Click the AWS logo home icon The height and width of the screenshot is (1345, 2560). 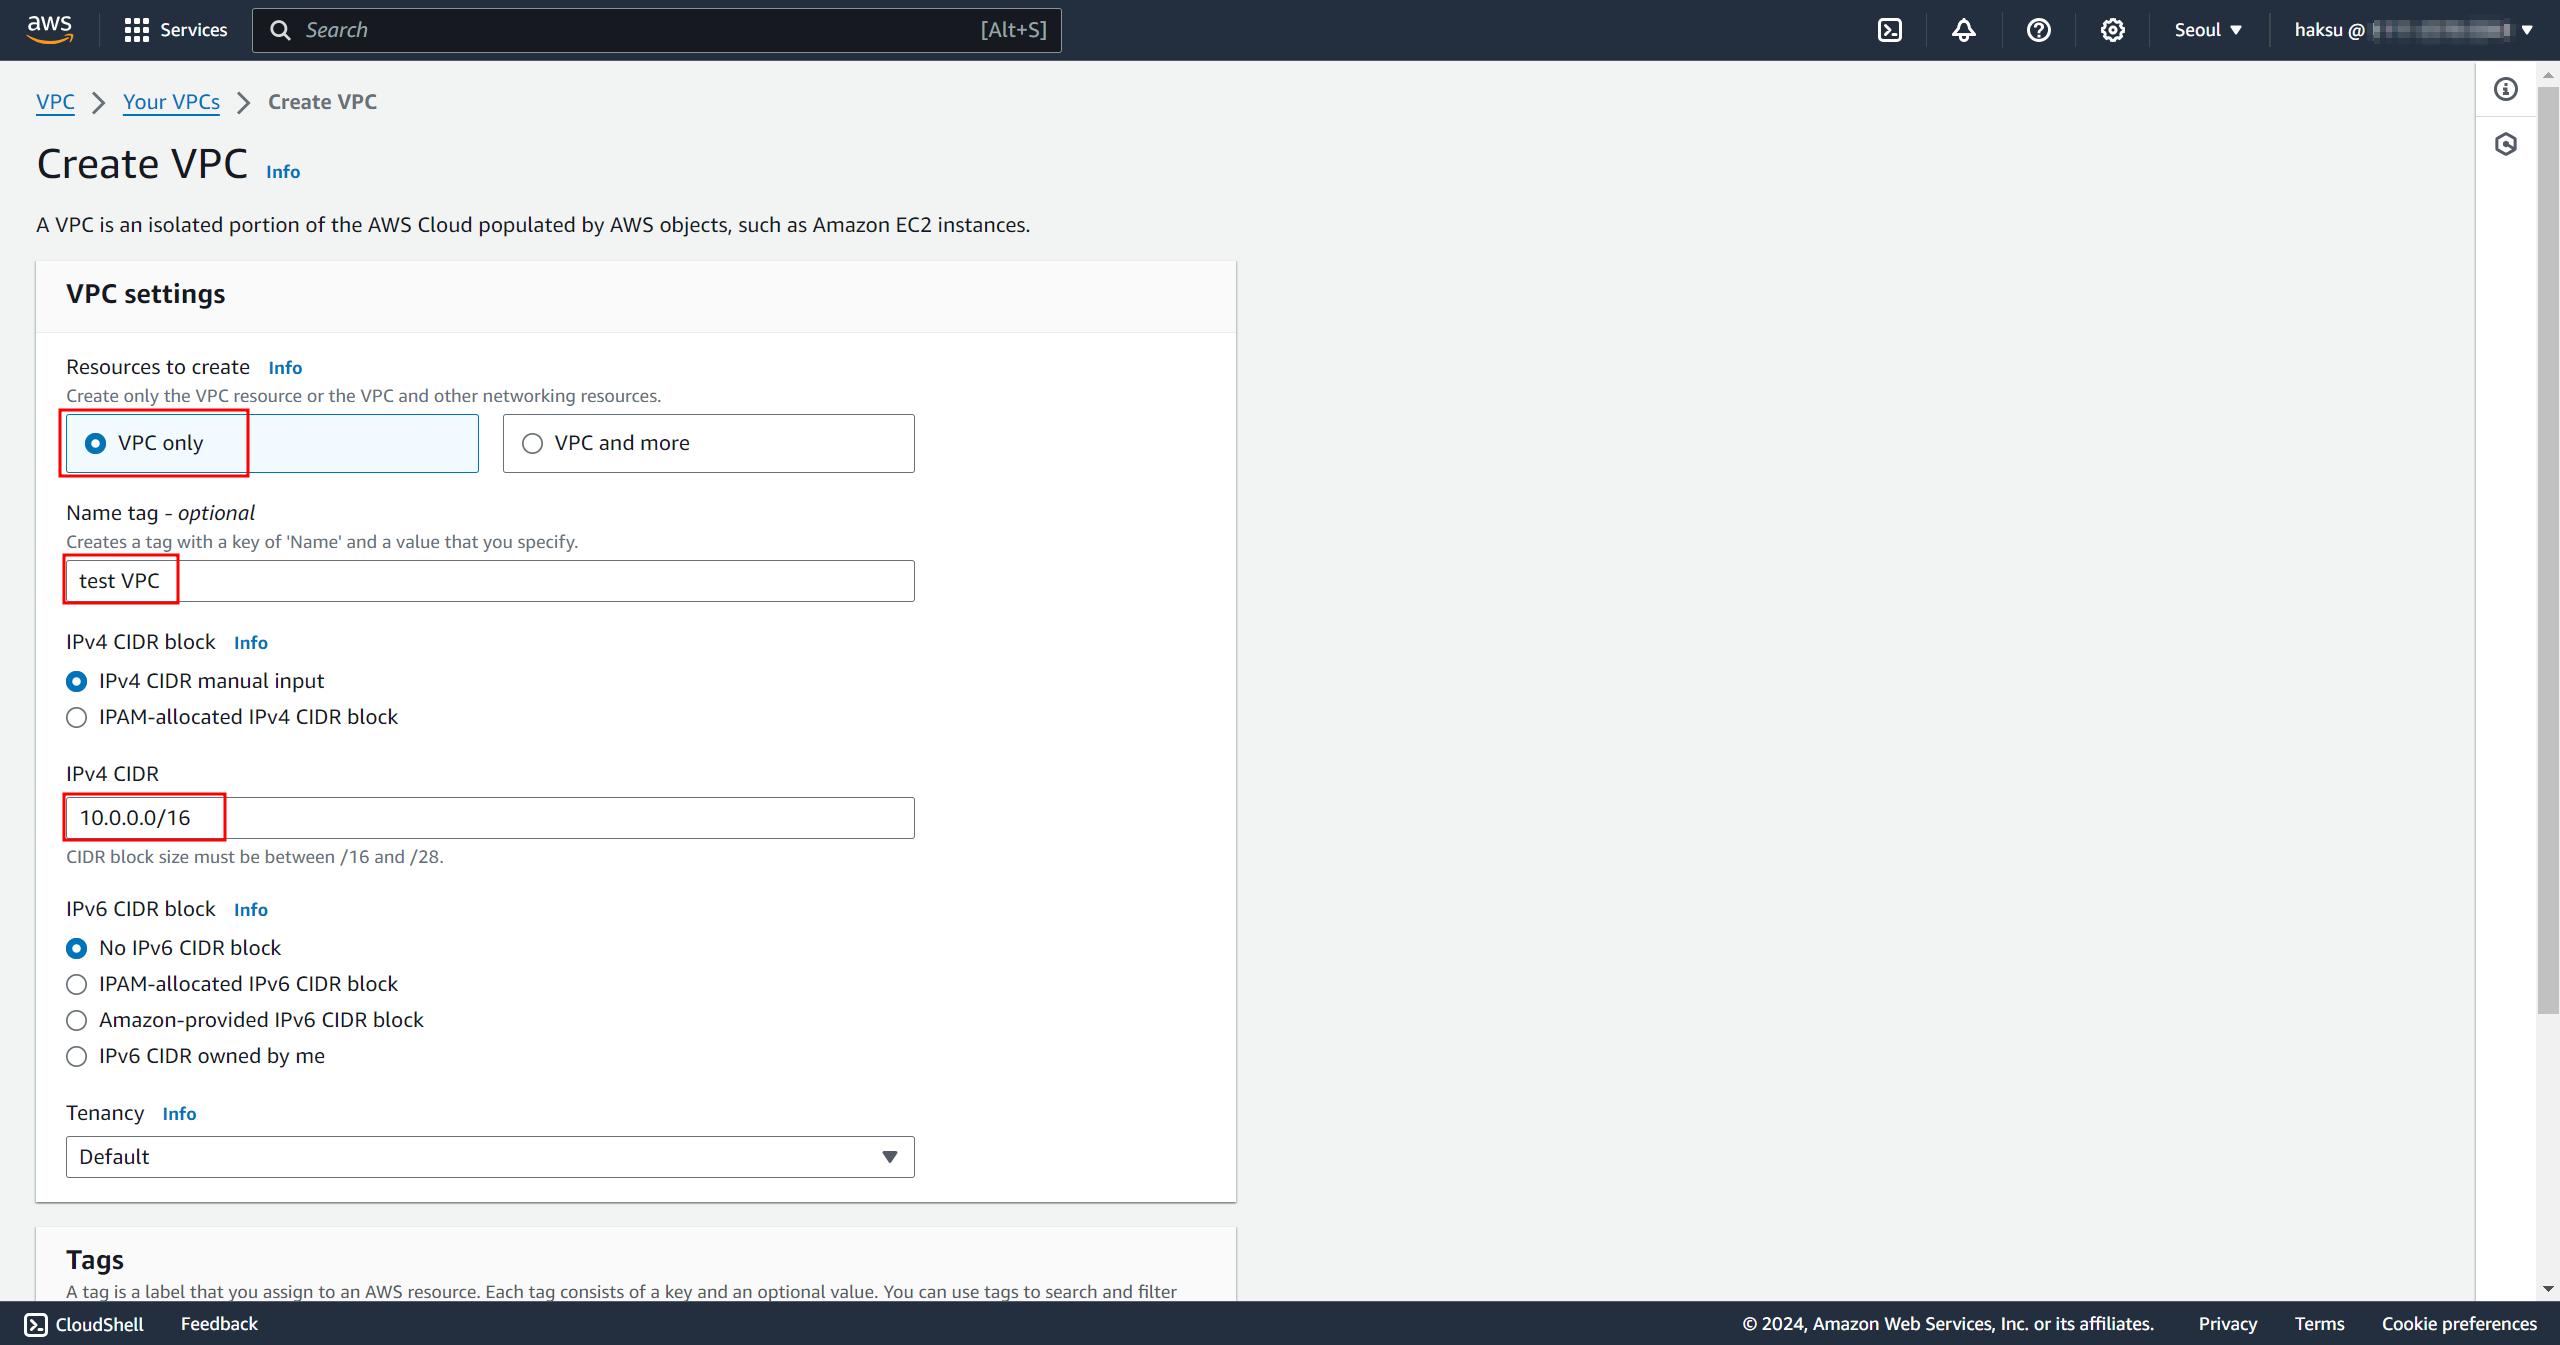coord(50,29)
